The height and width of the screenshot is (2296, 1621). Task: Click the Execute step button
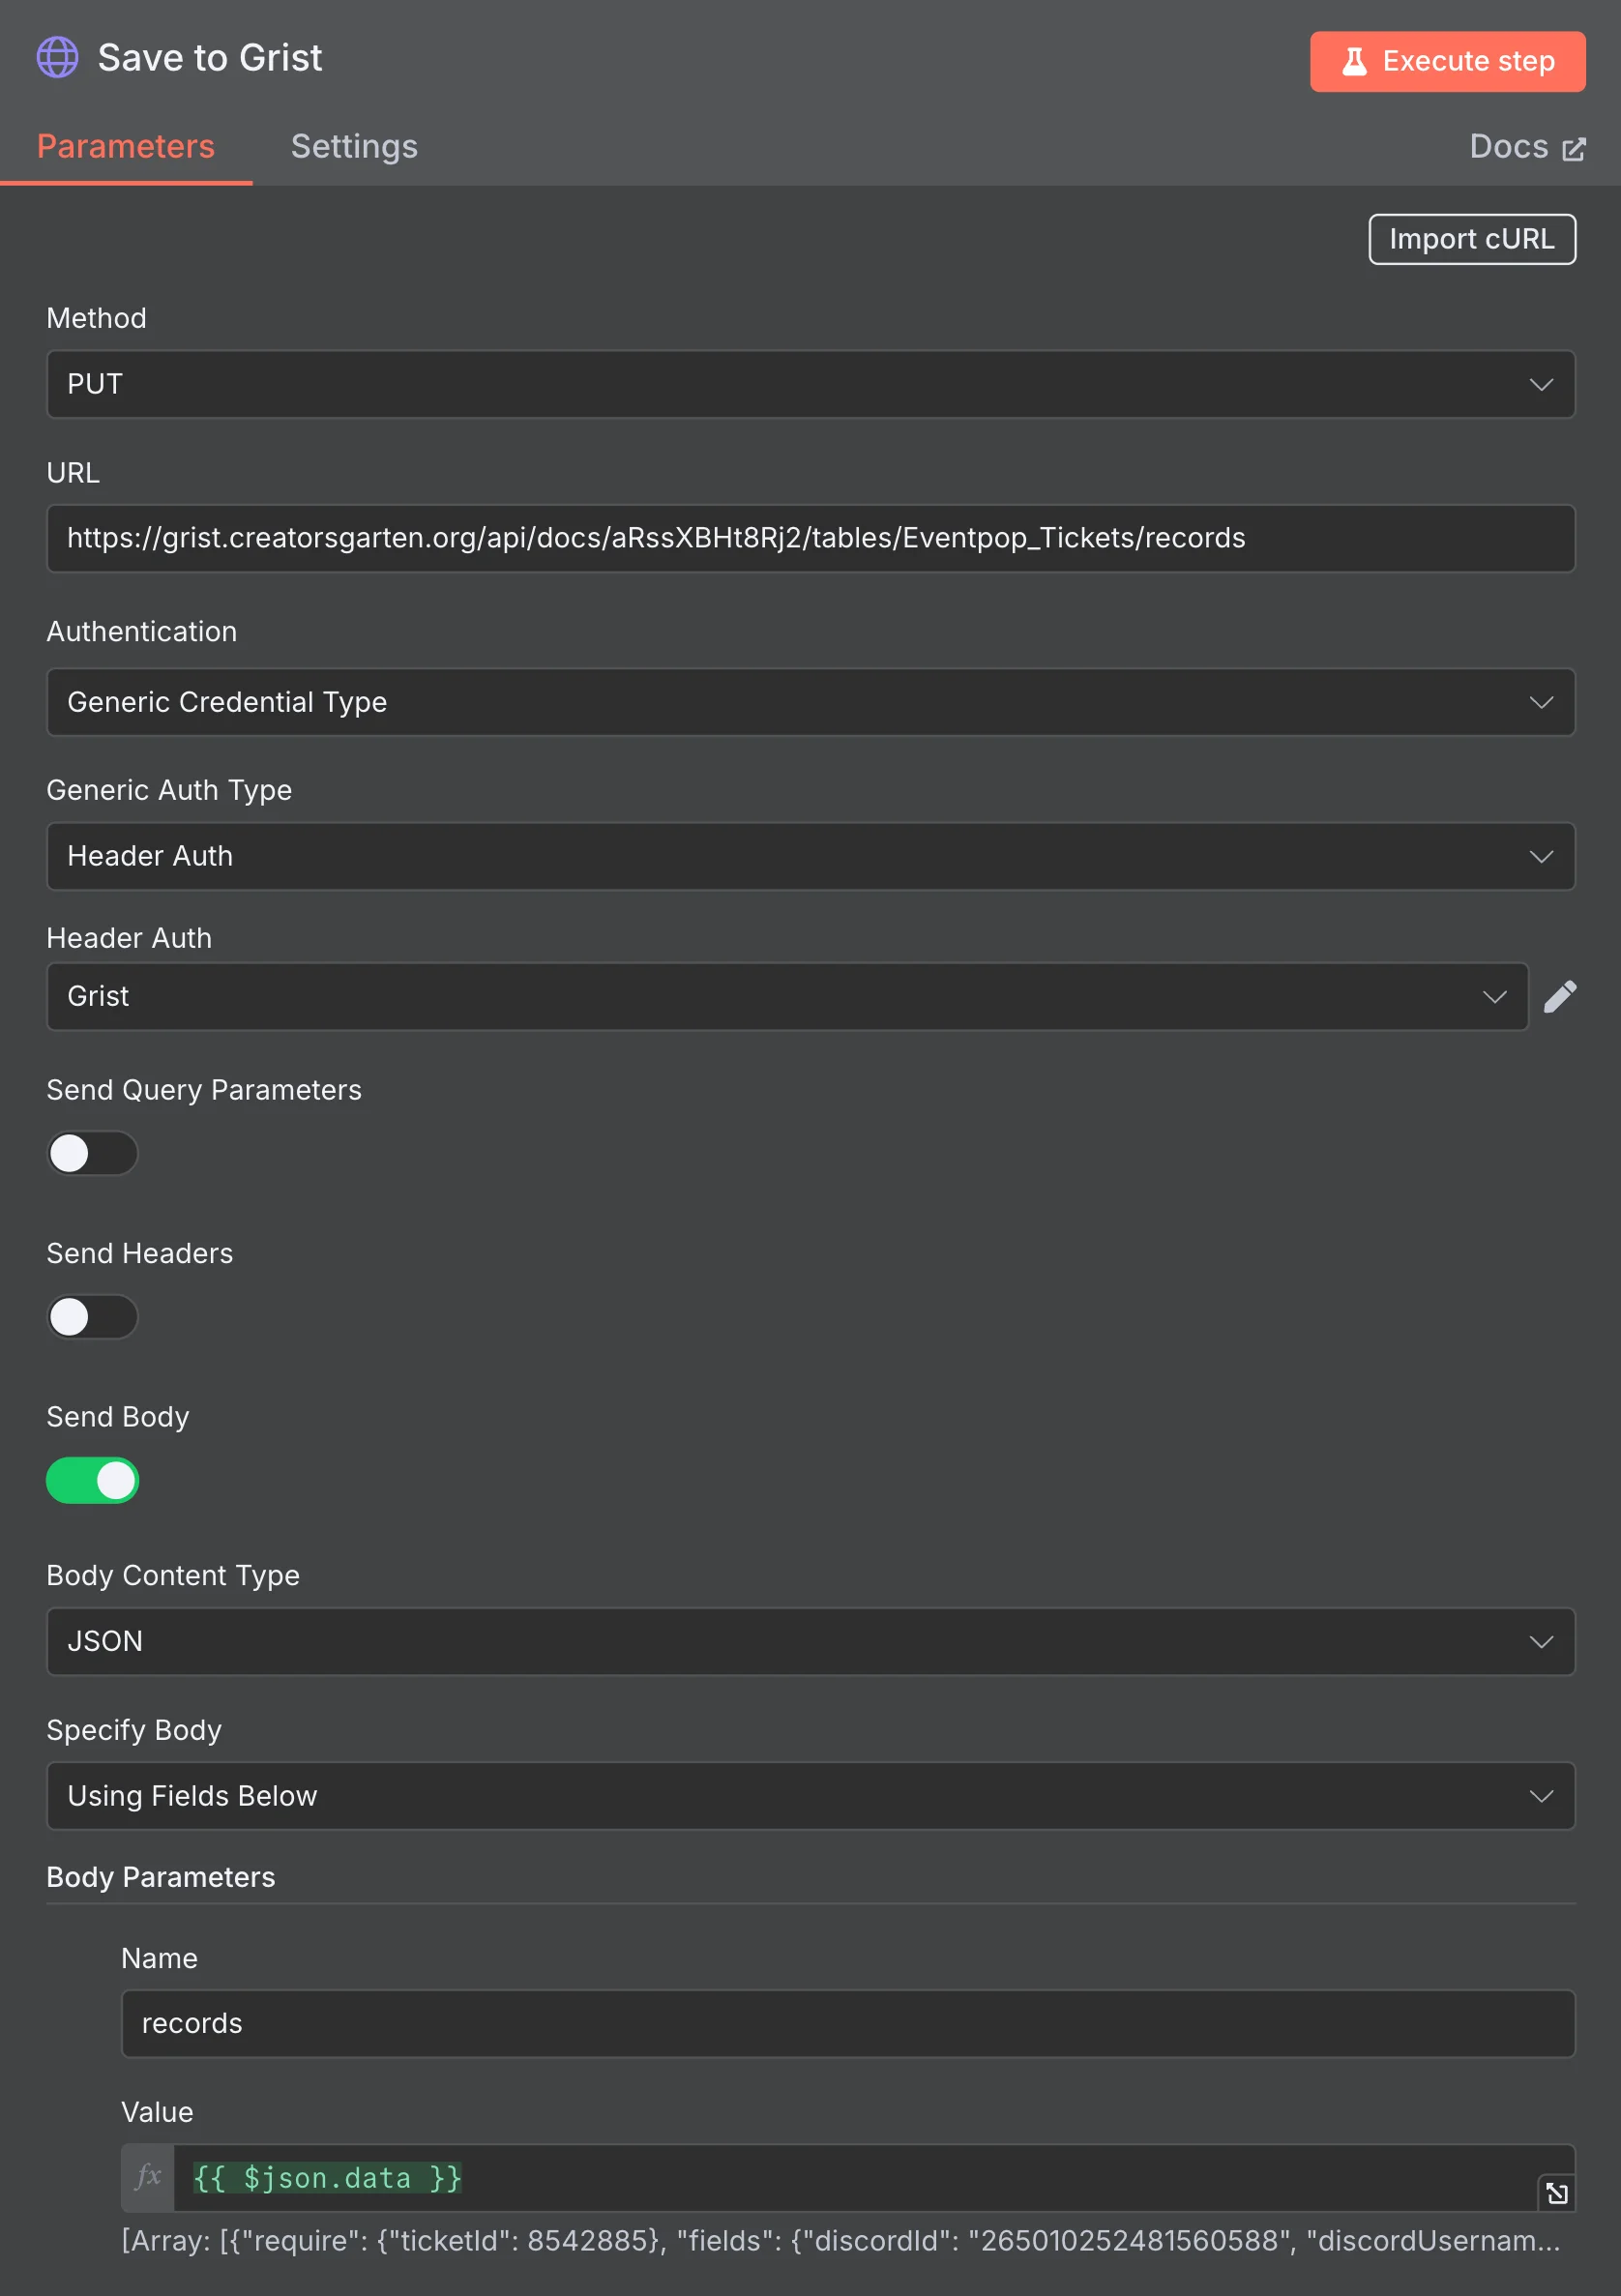(x=1447, y=62)
